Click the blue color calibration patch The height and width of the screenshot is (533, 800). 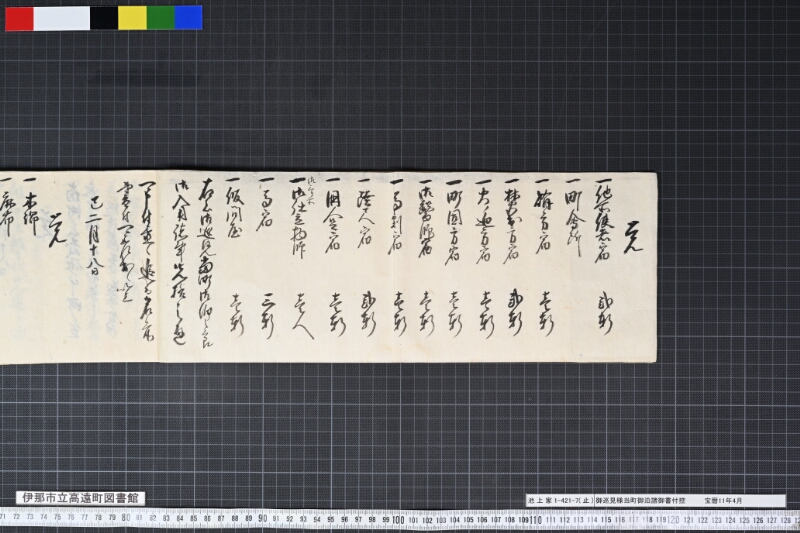pyautogui.click(x=188, y=18)
